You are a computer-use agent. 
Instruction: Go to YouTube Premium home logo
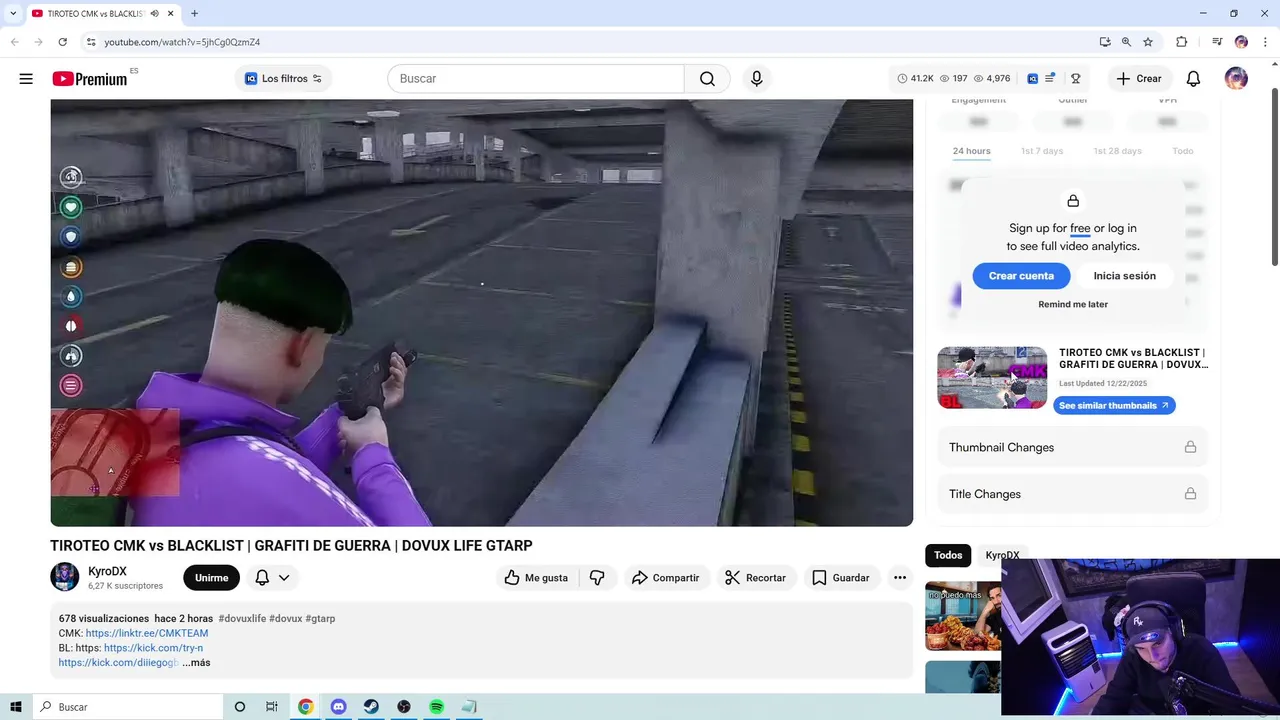90,79
